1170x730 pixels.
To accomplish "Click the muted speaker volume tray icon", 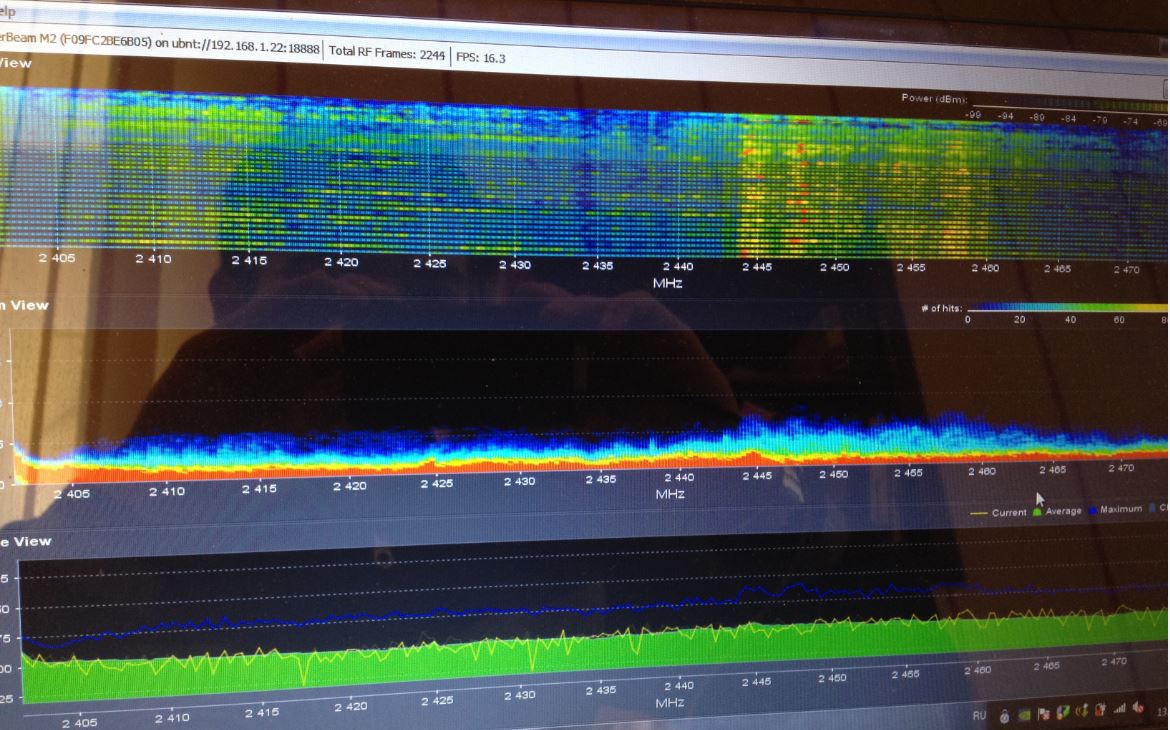I will pos(1139,708).
